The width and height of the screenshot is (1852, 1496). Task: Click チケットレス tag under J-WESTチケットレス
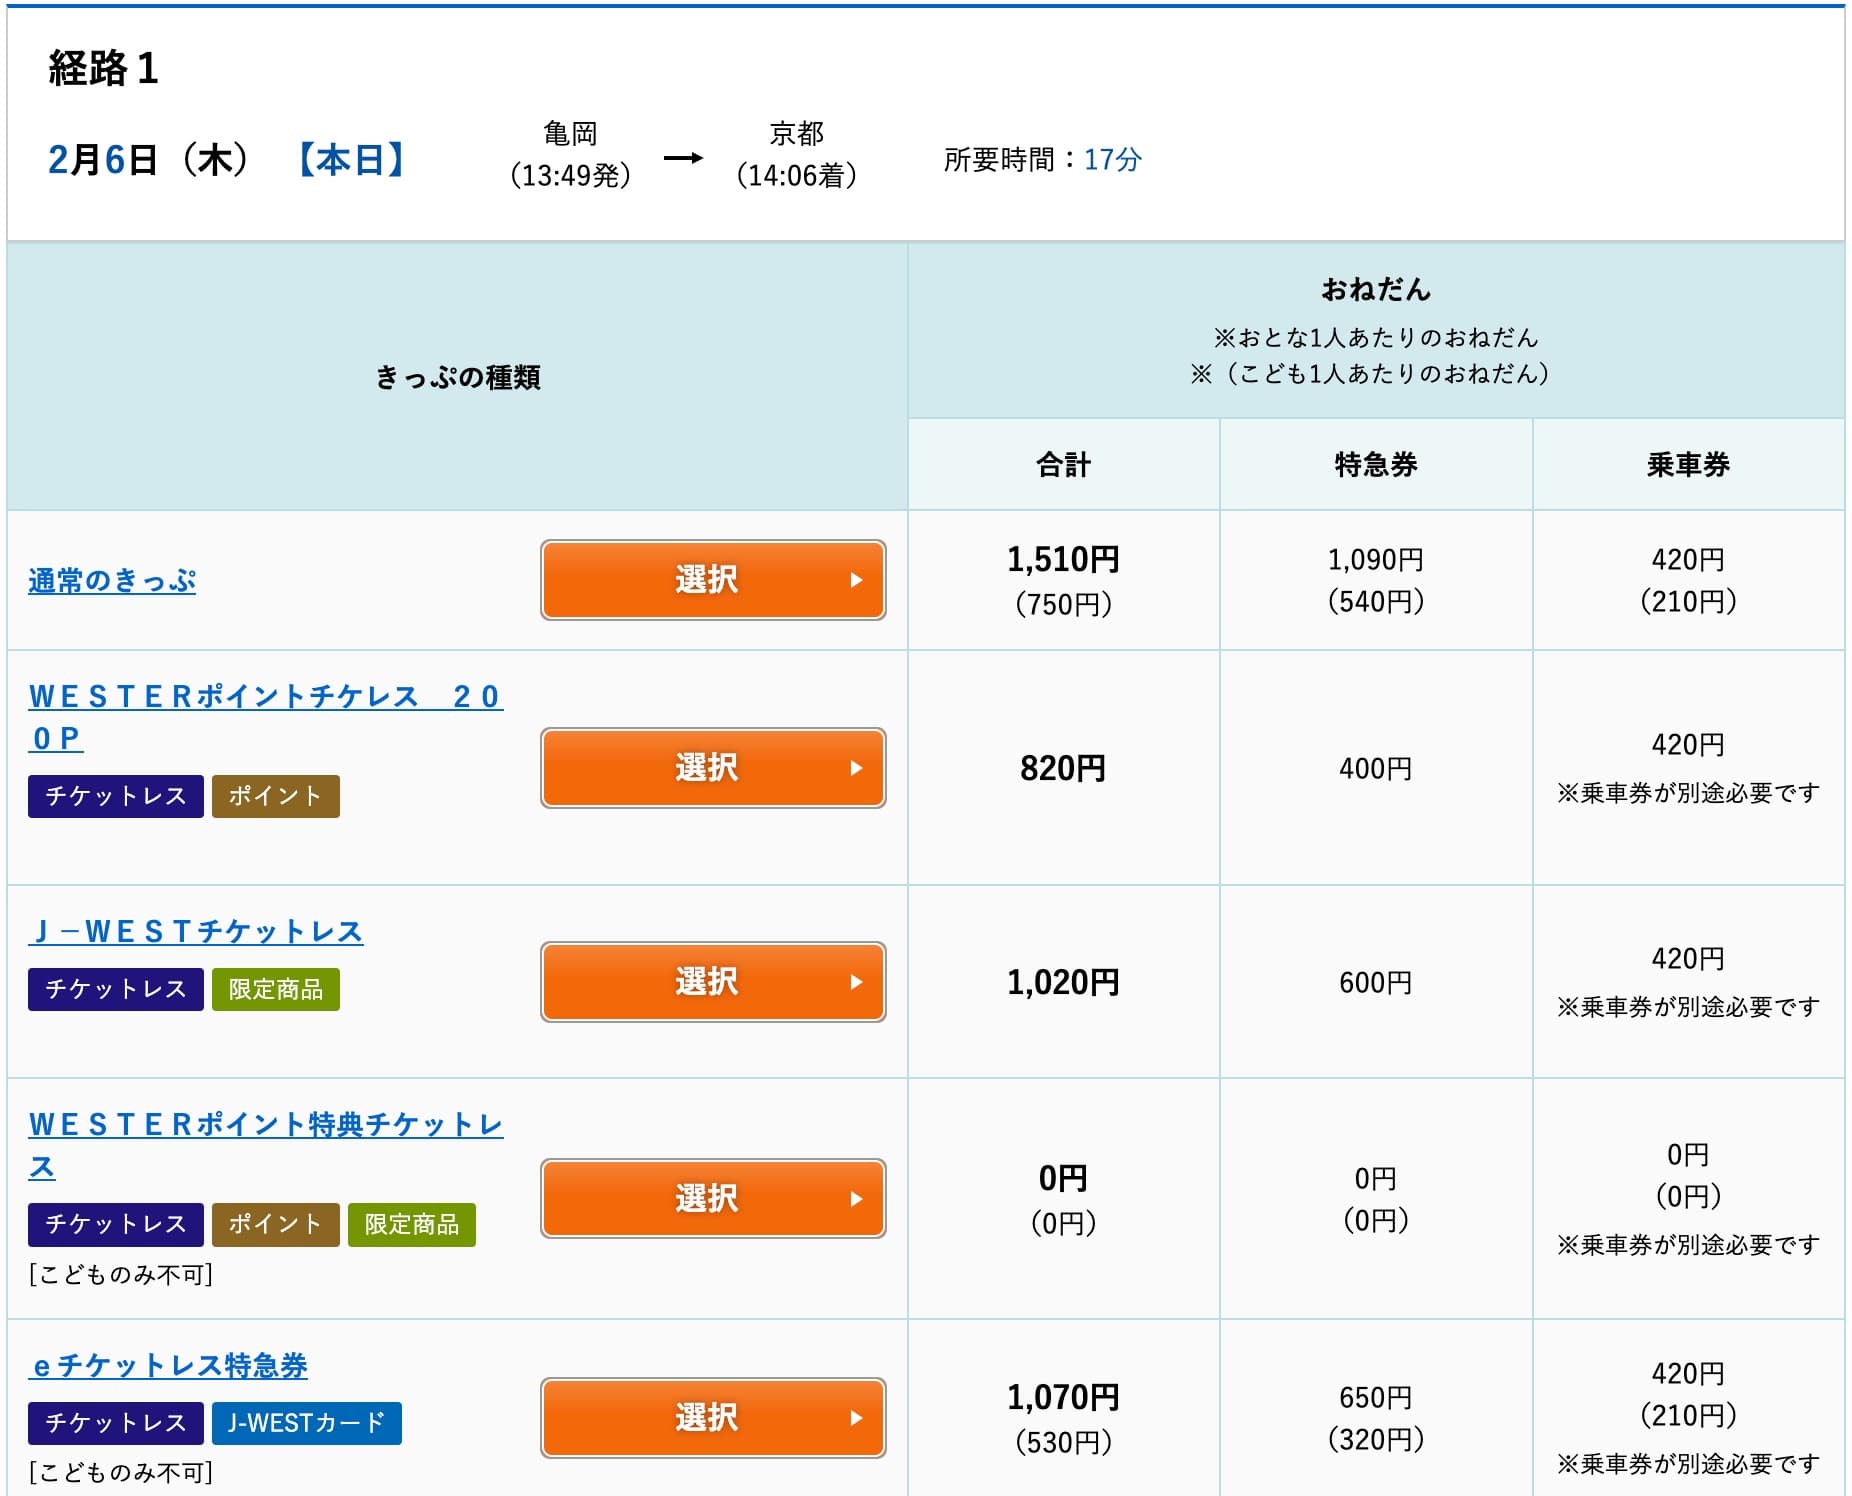(116, 989)
